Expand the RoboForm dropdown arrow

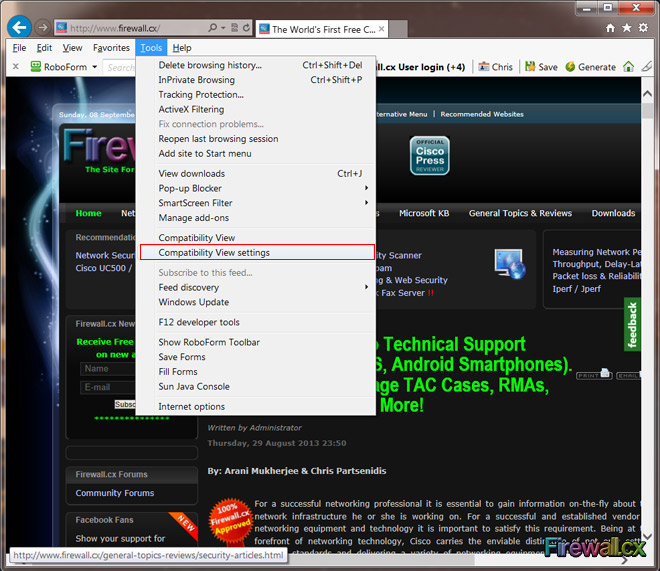(95, 66)
